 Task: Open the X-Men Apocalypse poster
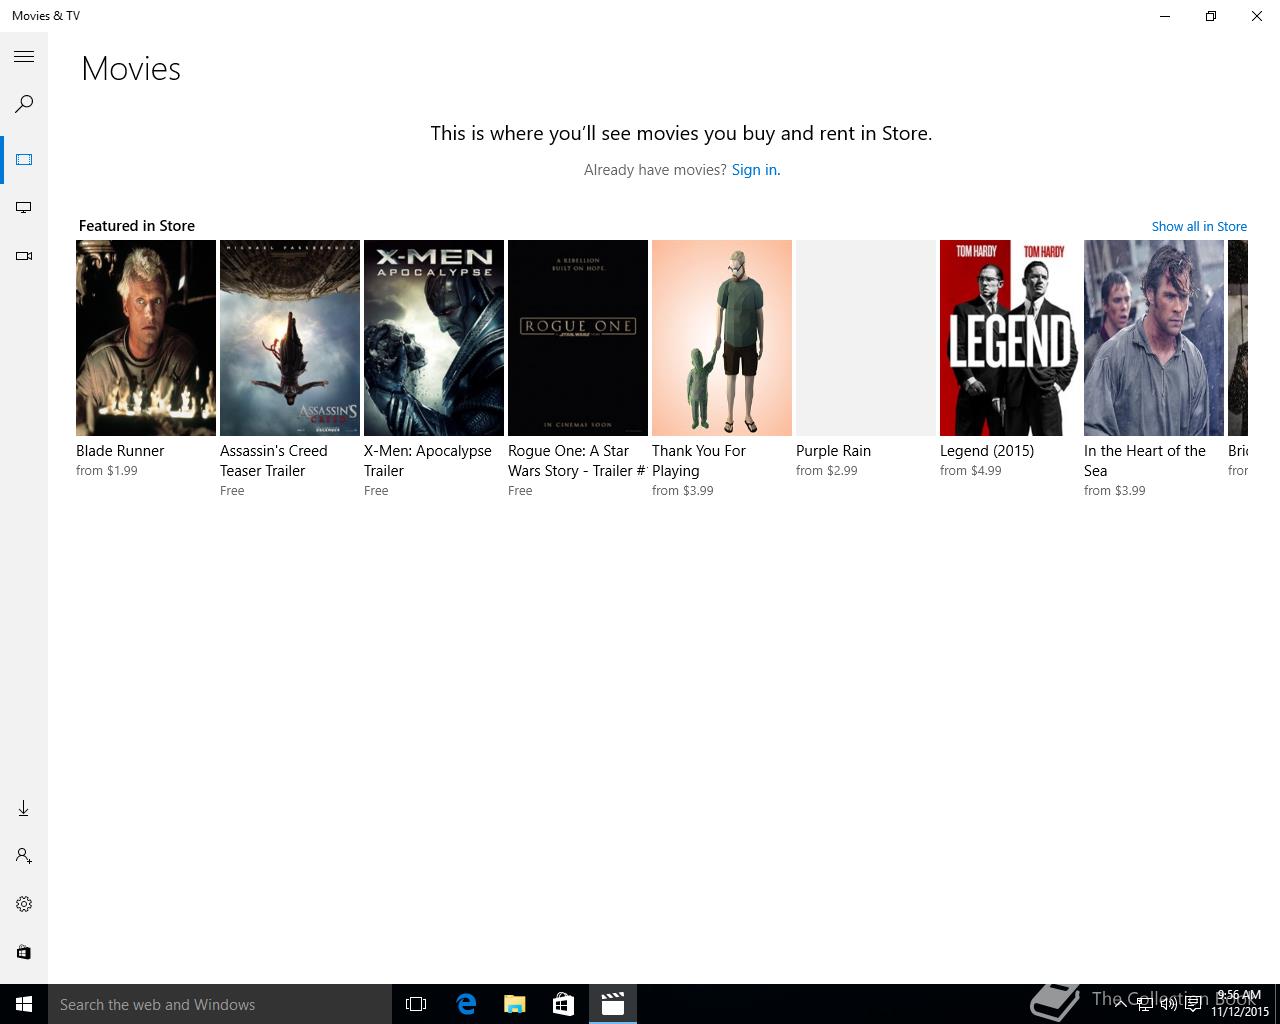tap(434, 338)
